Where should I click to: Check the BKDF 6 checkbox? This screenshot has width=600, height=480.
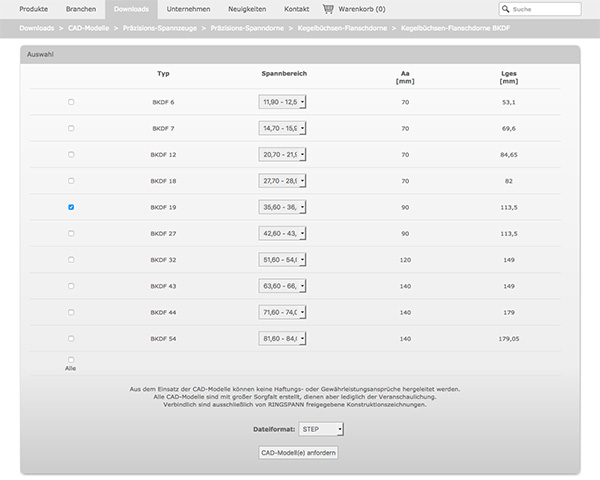click(x=71, y=102)
